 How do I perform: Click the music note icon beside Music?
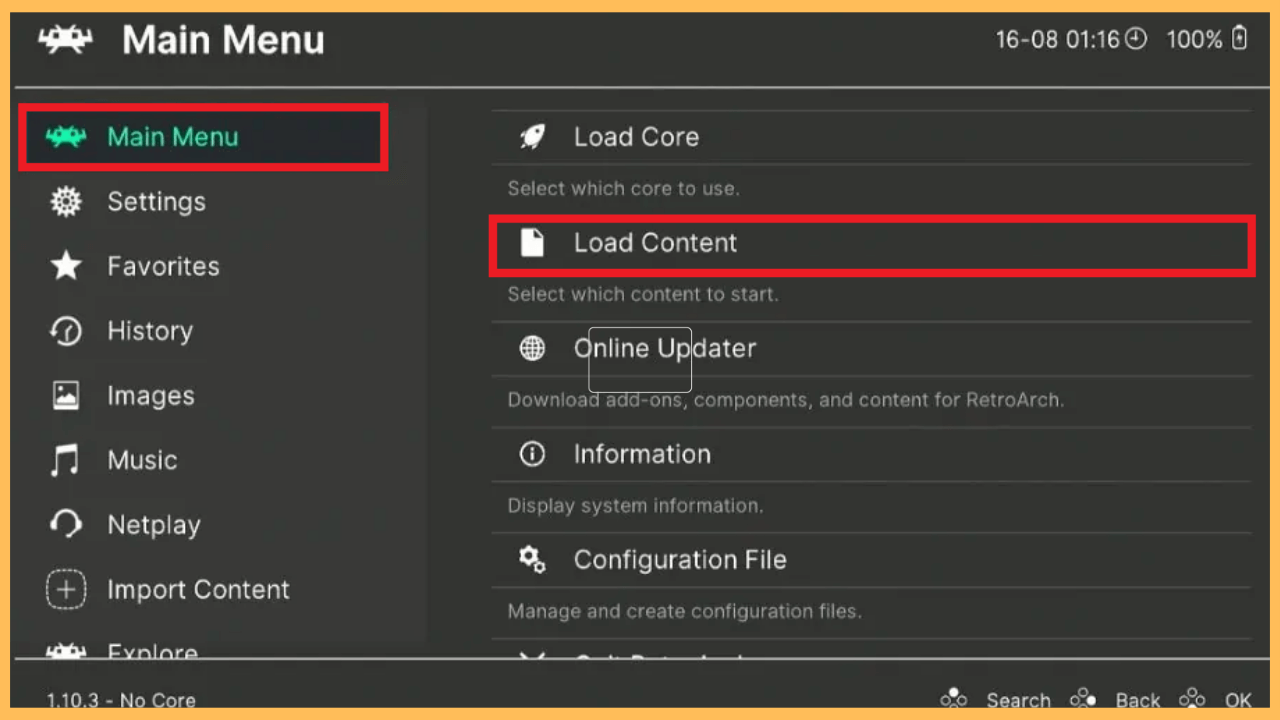click(x=65, y=460)
